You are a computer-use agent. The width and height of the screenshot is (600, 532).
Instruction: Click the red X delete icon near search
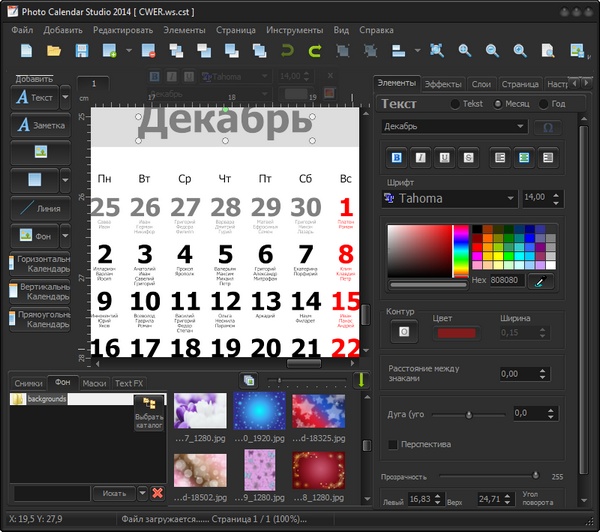pos(157,493)
